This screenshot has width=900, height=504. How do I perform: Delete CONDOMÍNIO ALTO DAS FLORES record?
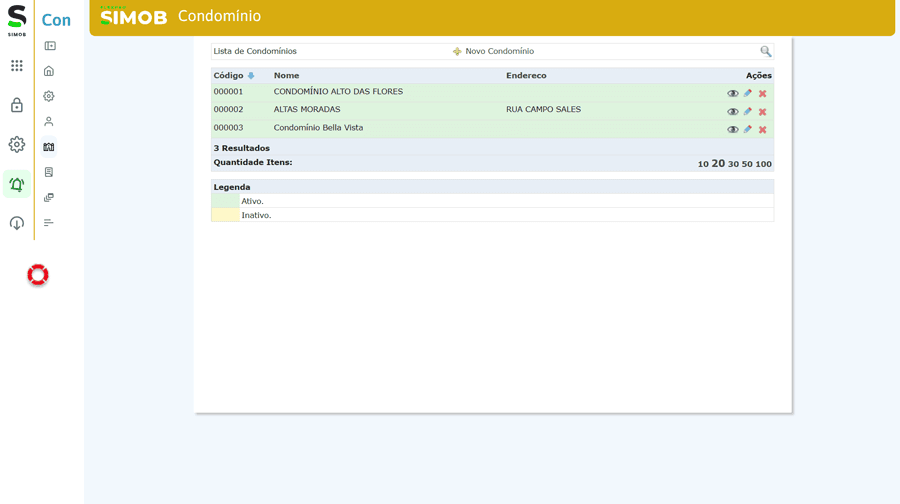[x=762, y=94]
